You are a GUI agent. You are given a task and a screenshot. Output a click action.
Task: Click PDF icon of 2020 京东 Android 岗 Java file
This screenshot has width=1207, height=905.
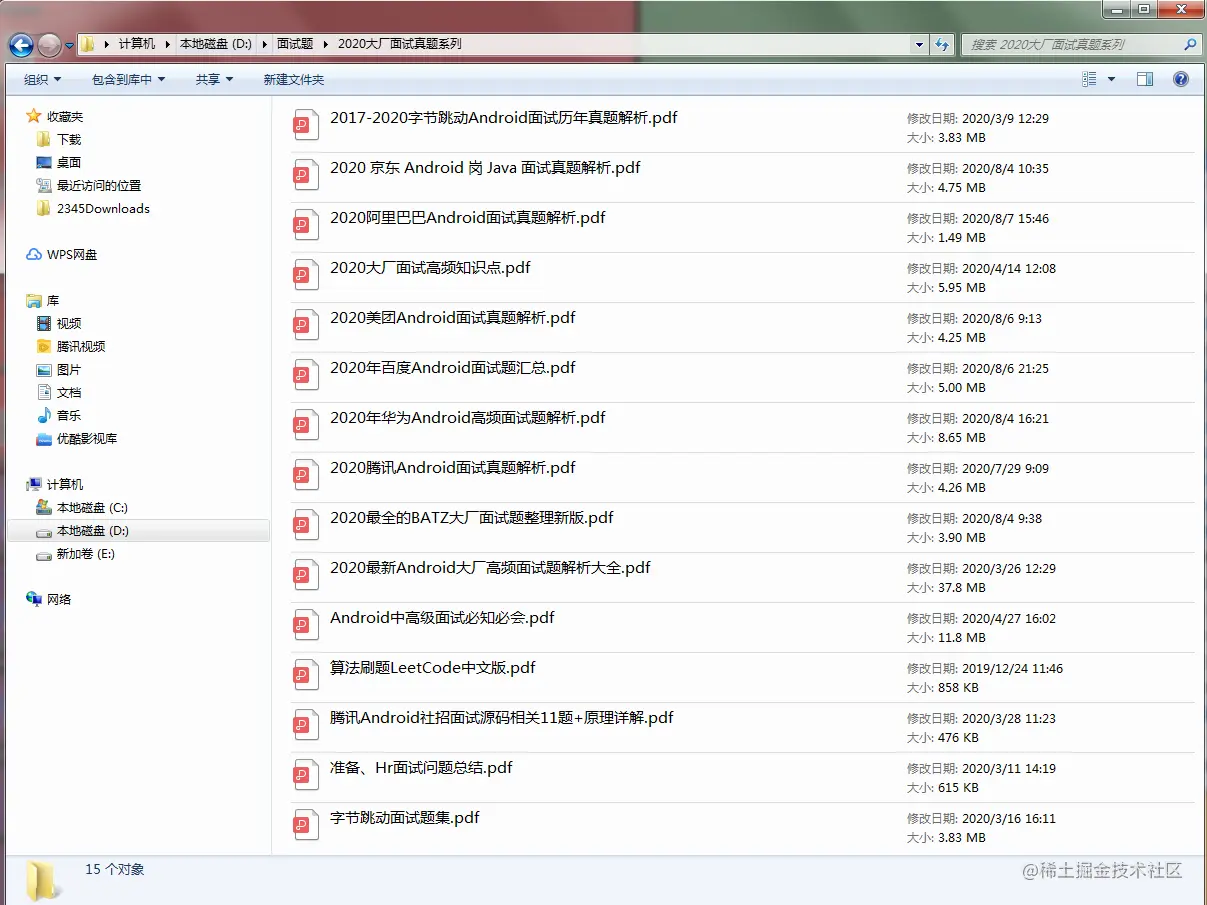pos(305,176)
